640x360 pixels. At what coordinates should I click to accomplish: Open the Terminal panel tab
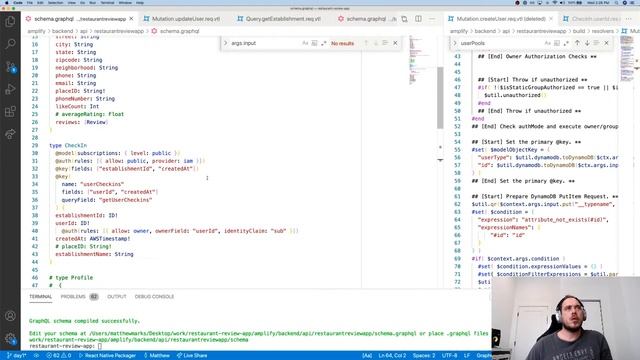(40, 296)
